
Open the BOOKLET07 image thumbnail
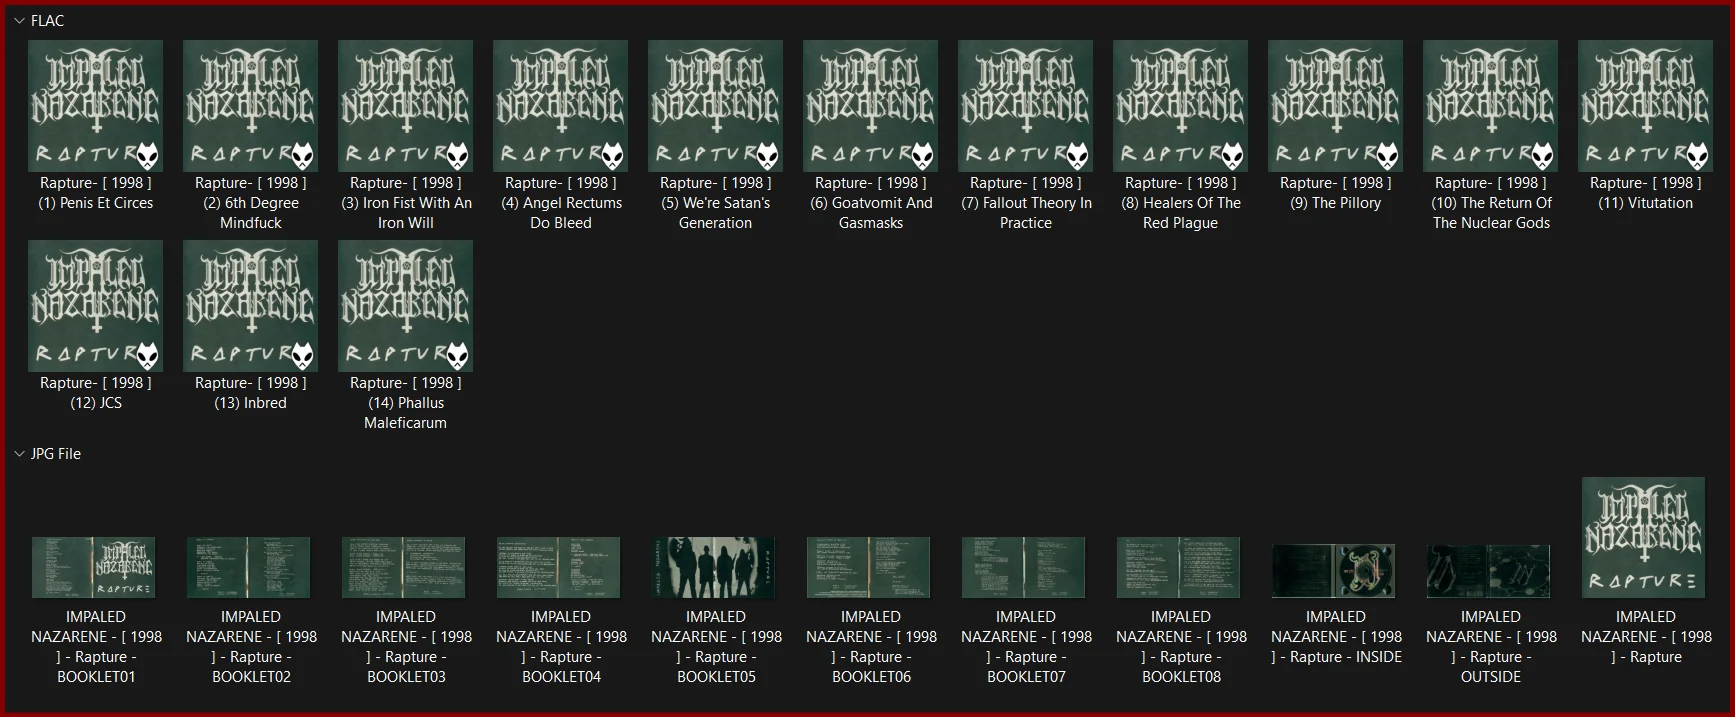[x=1024, y=567]
